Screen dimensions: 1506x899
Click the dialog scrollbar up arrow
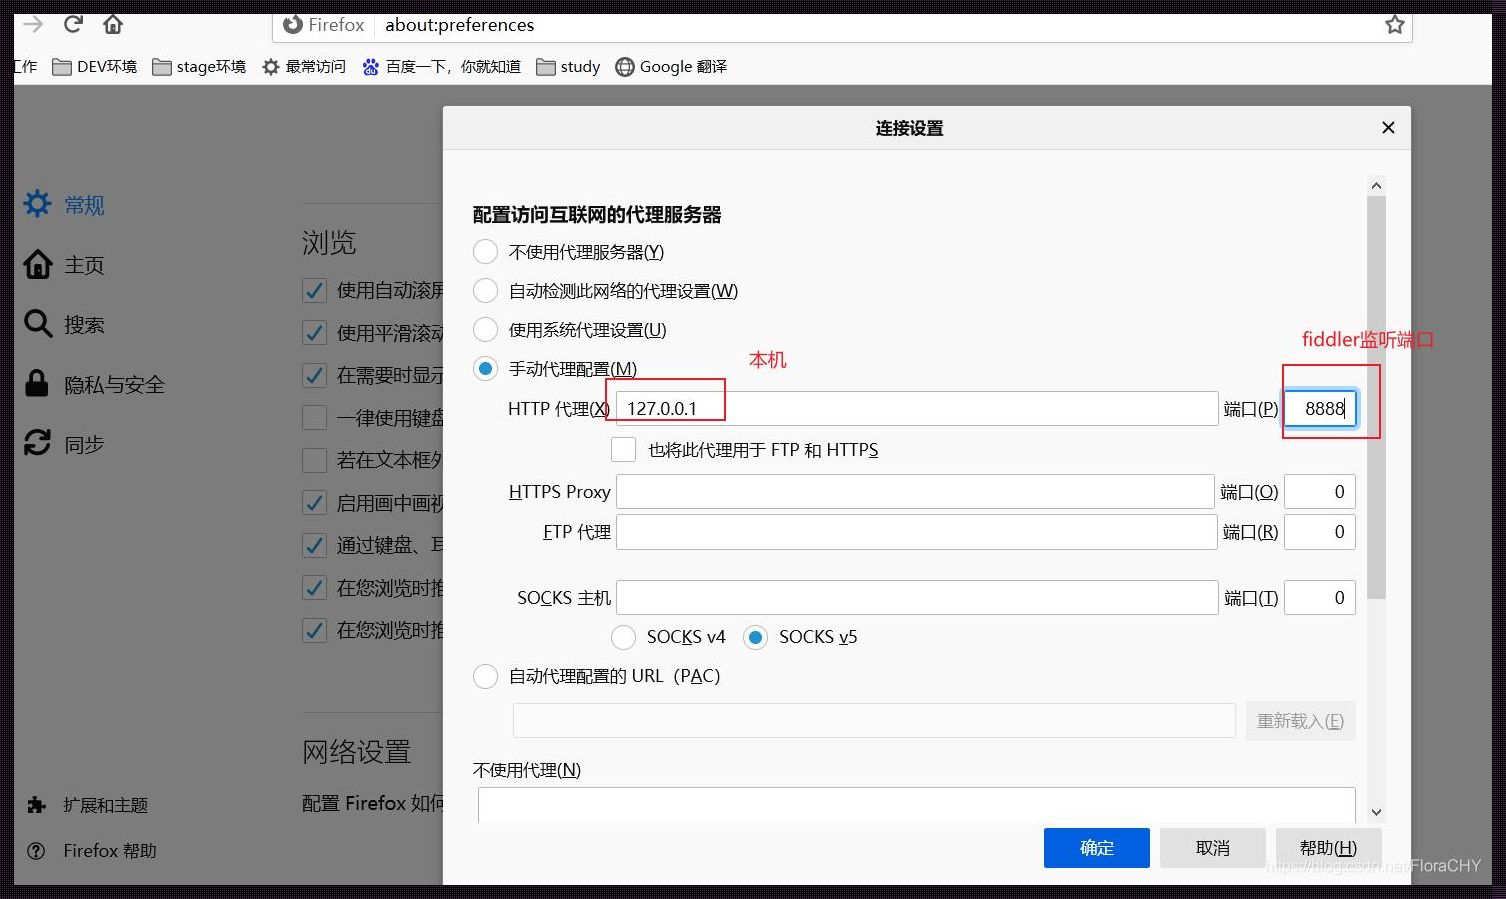tap(1376, 186)
